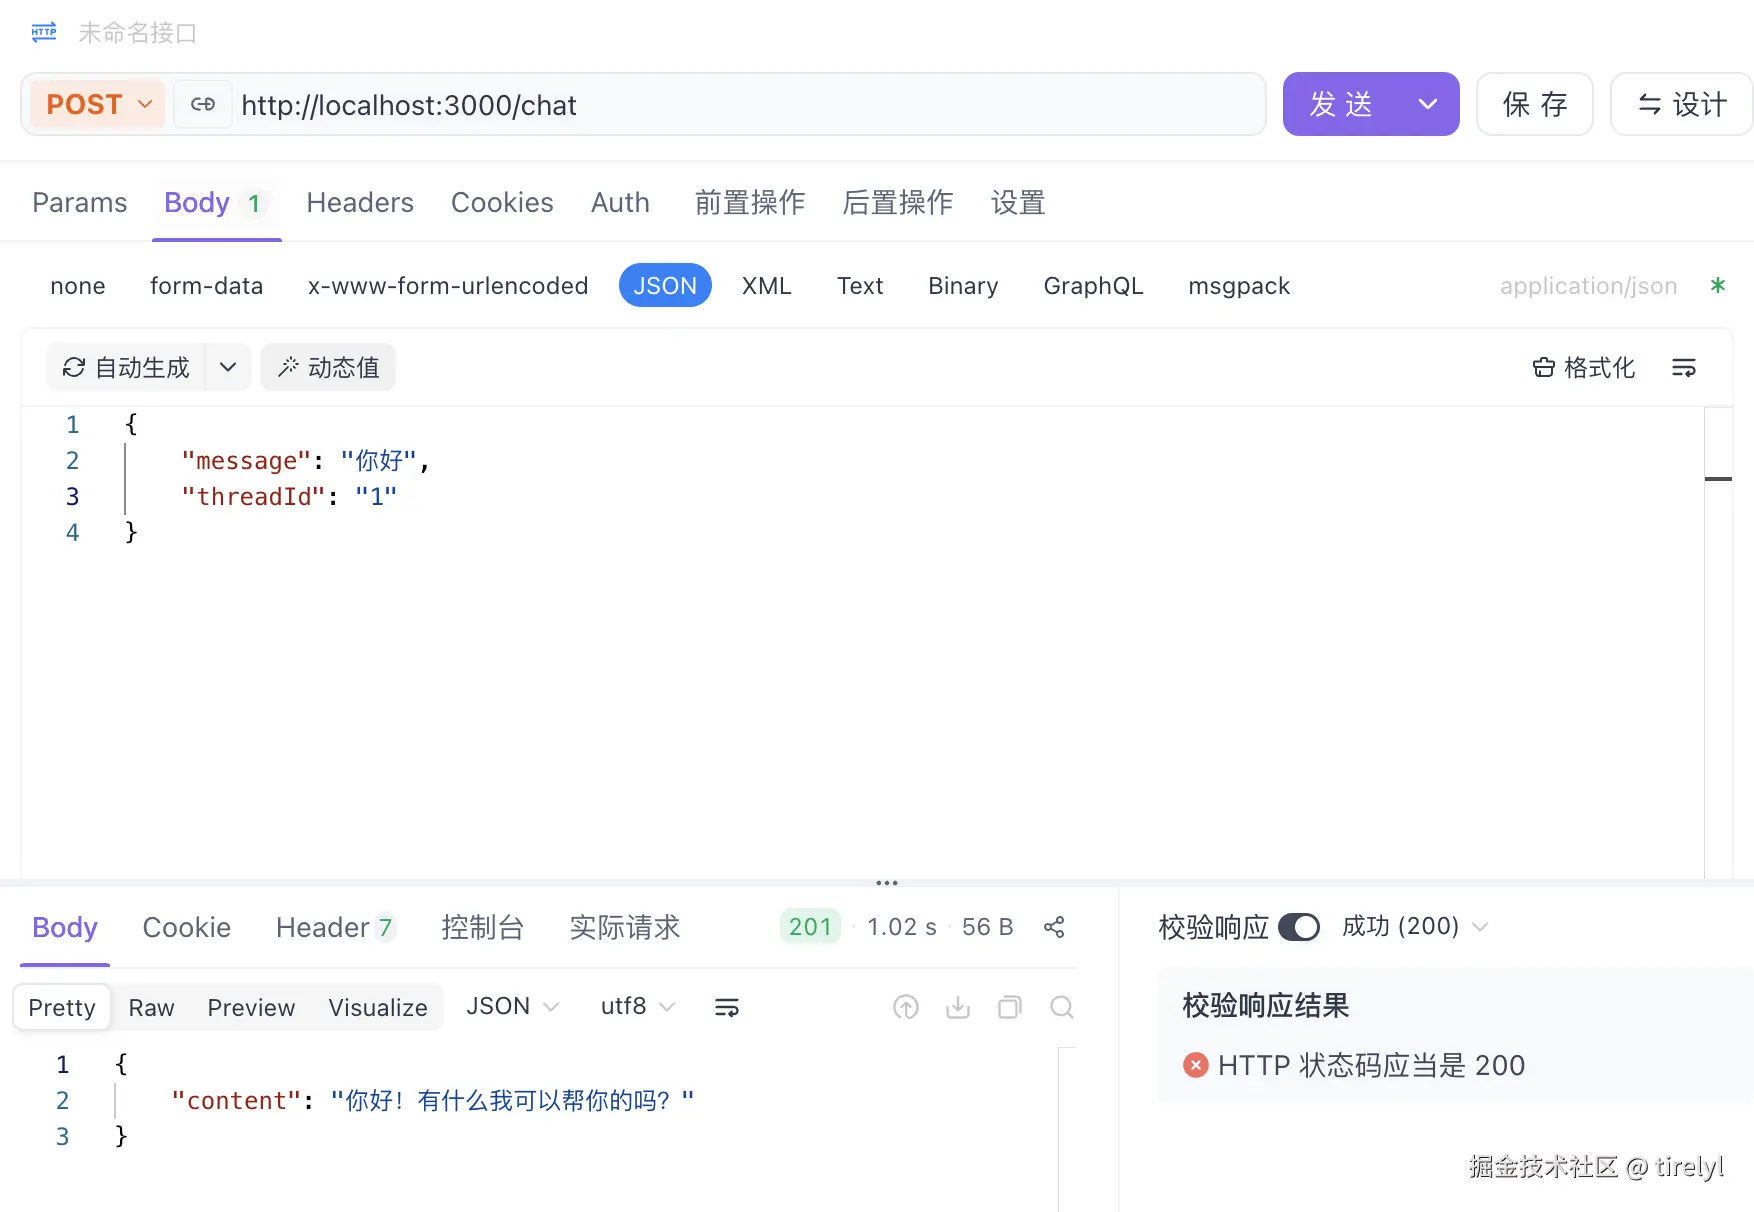
Task: Select the Binary body type
Action: 963,286
